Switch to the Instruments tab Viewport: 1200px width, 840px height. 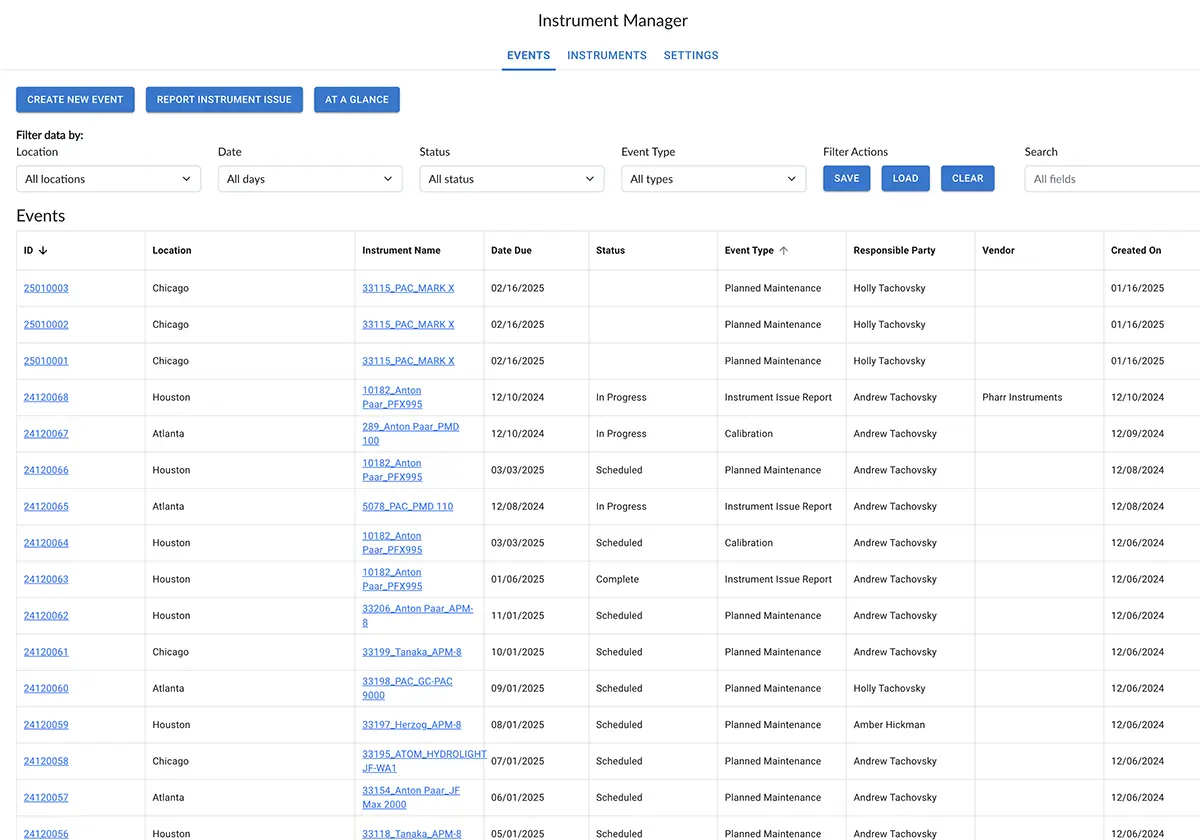tap(607, 56)
